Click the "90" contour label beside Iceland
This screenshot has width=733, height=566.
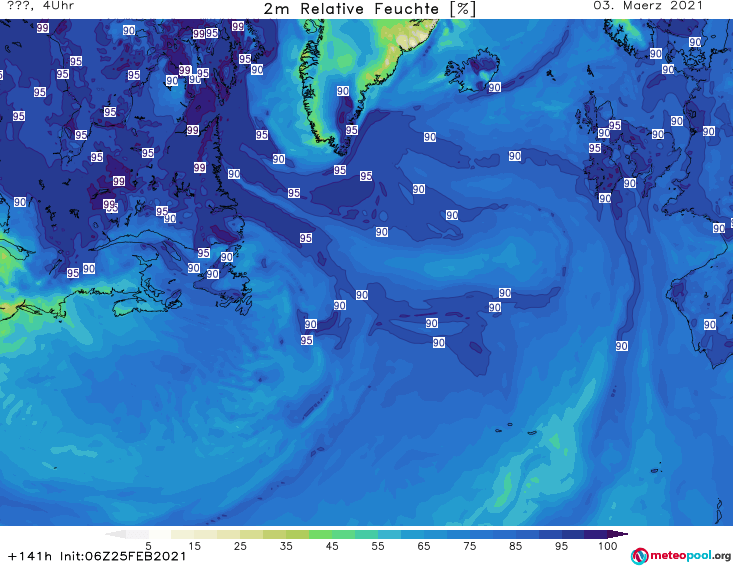coord(494,87)
